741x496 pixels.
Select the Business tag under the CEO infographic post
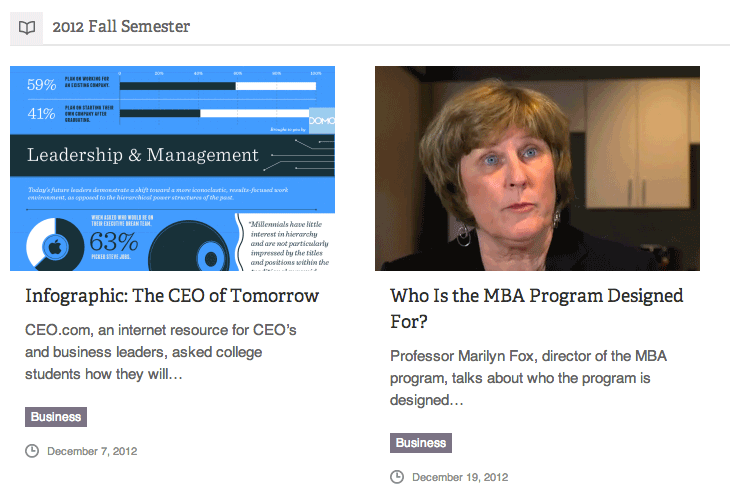tap(56, 417)
